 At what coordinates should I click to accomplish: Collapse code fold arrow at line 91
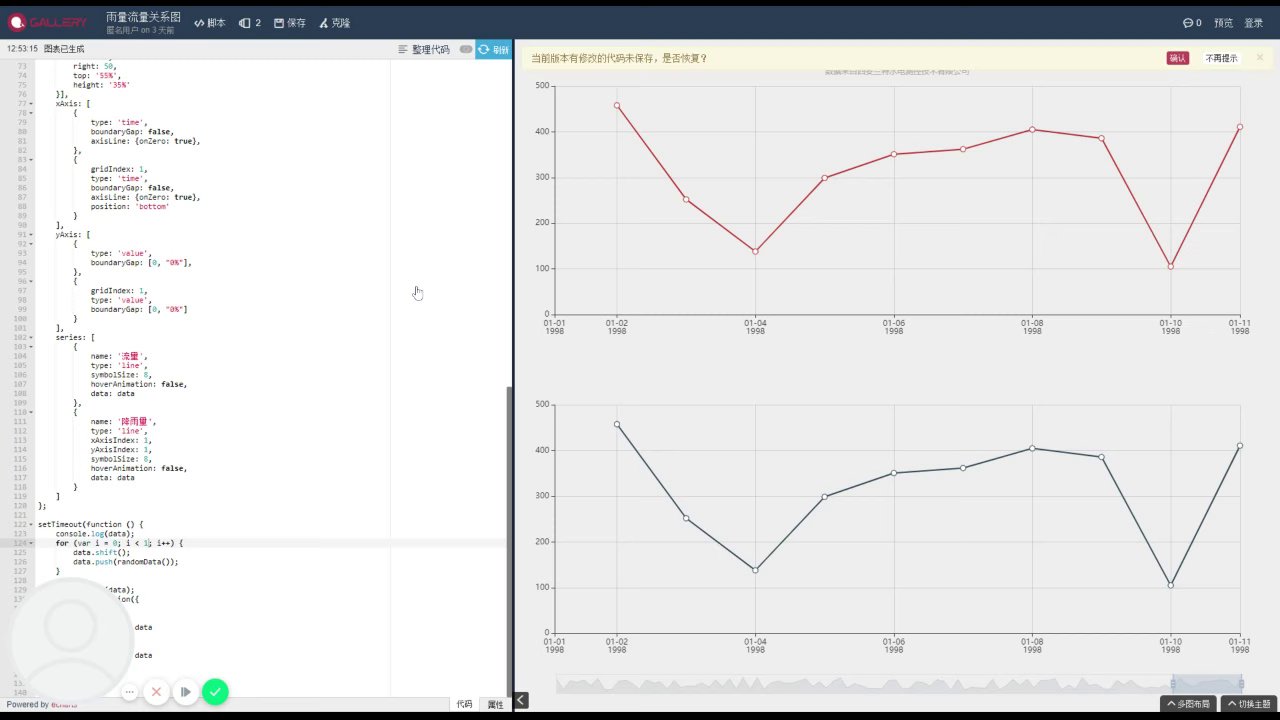click(x=30, y=235)
